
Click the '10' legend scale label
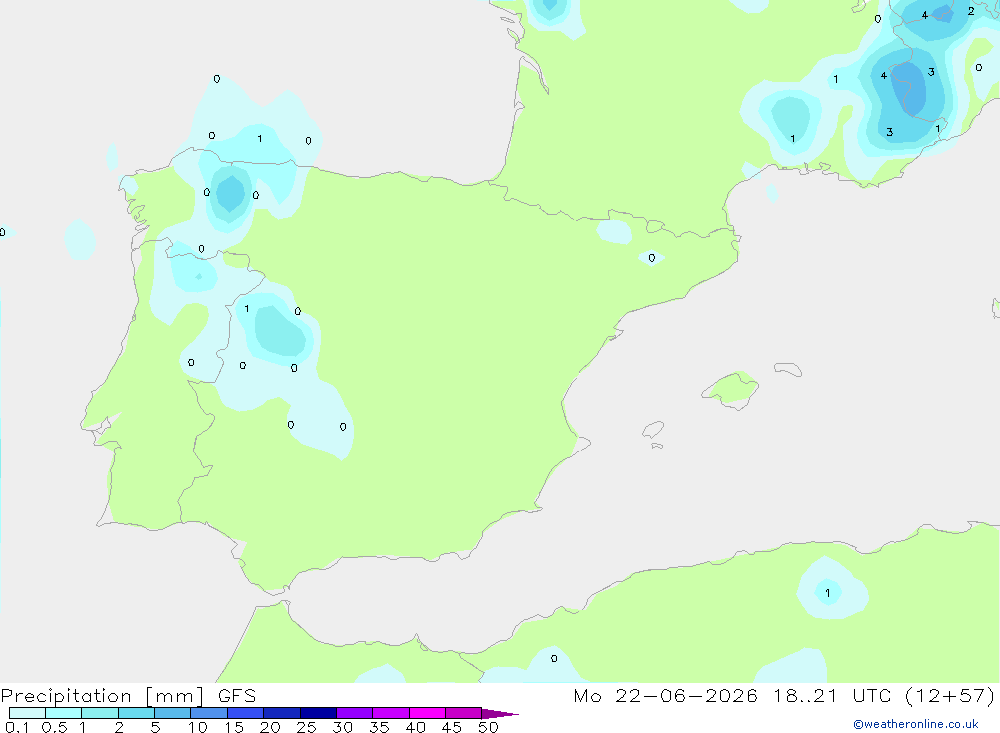pyautogui.click(x=198, y=727)
